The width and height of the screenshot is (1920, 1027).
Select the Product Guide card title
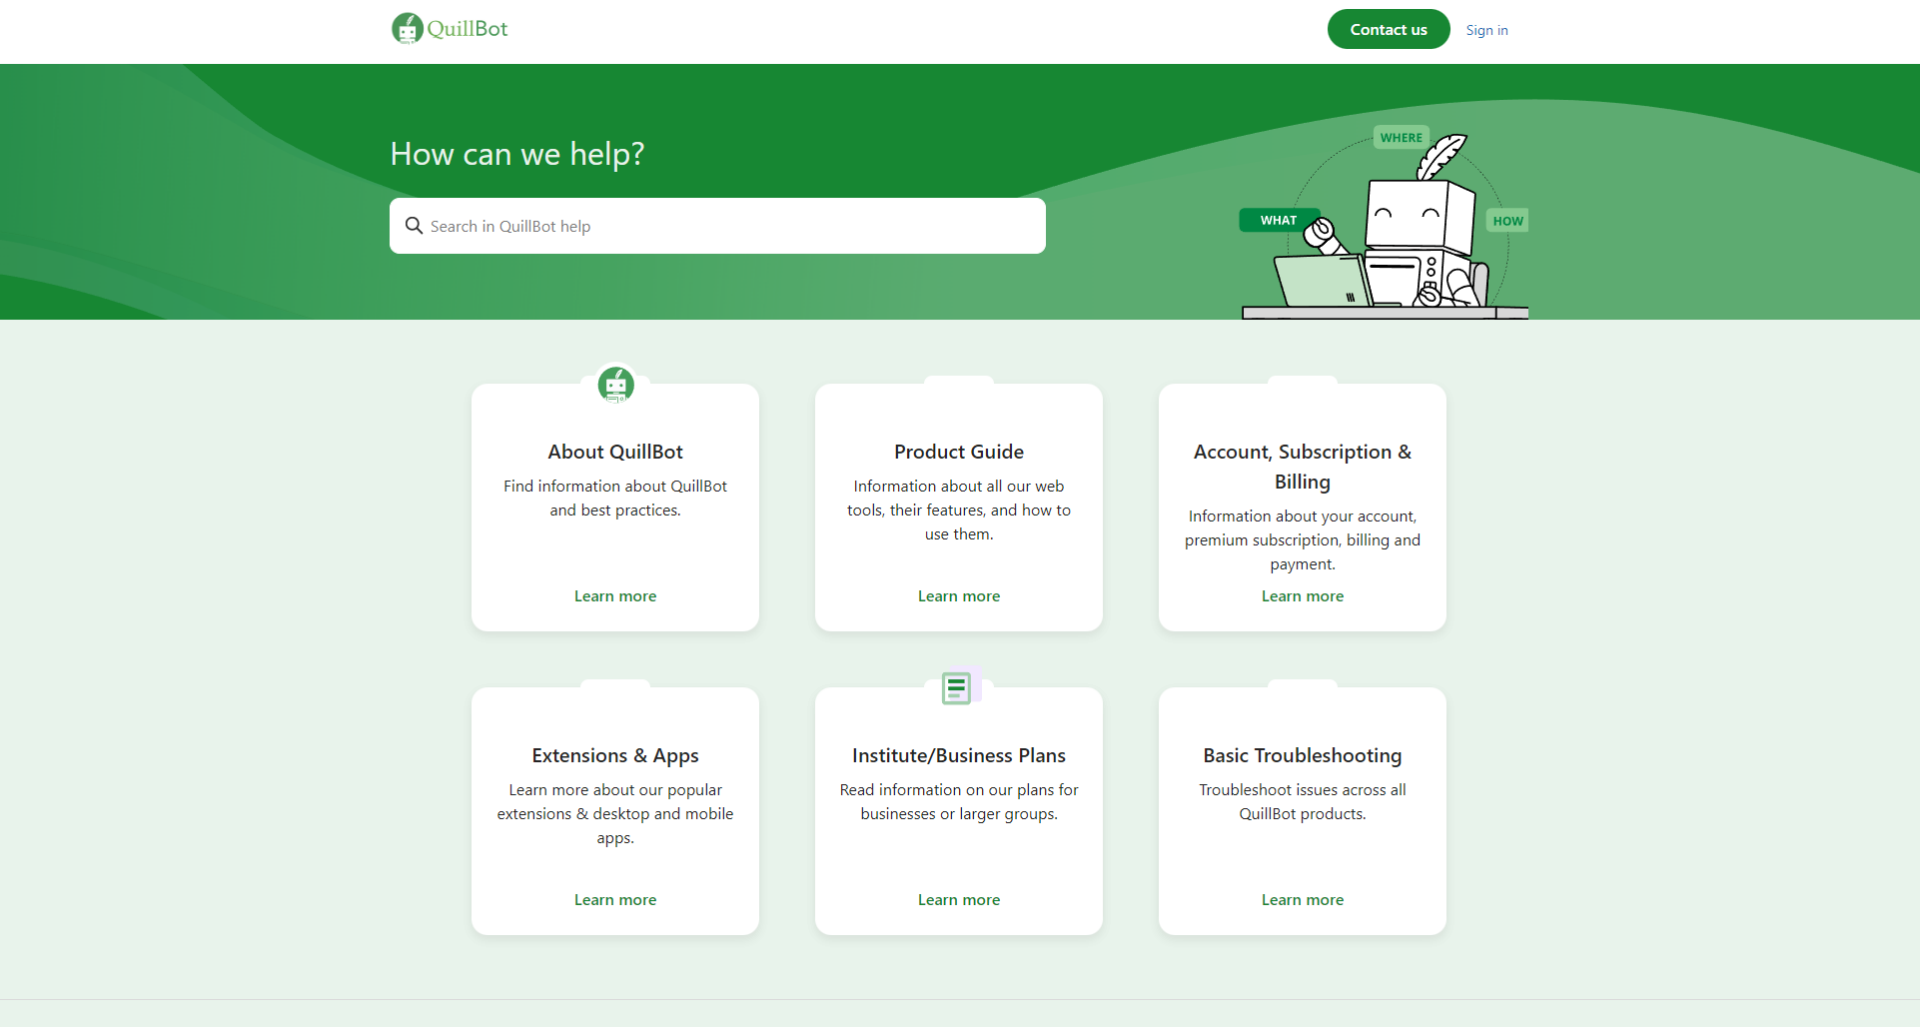(x=958, y=452)
